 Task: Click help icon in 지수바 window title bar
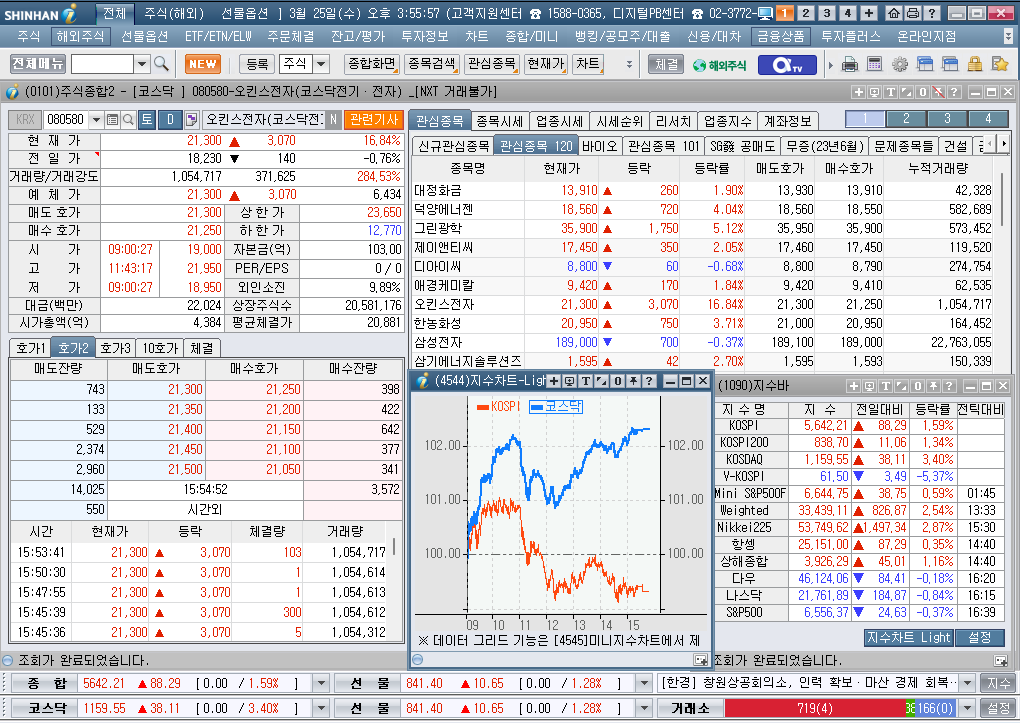(949, 387)
